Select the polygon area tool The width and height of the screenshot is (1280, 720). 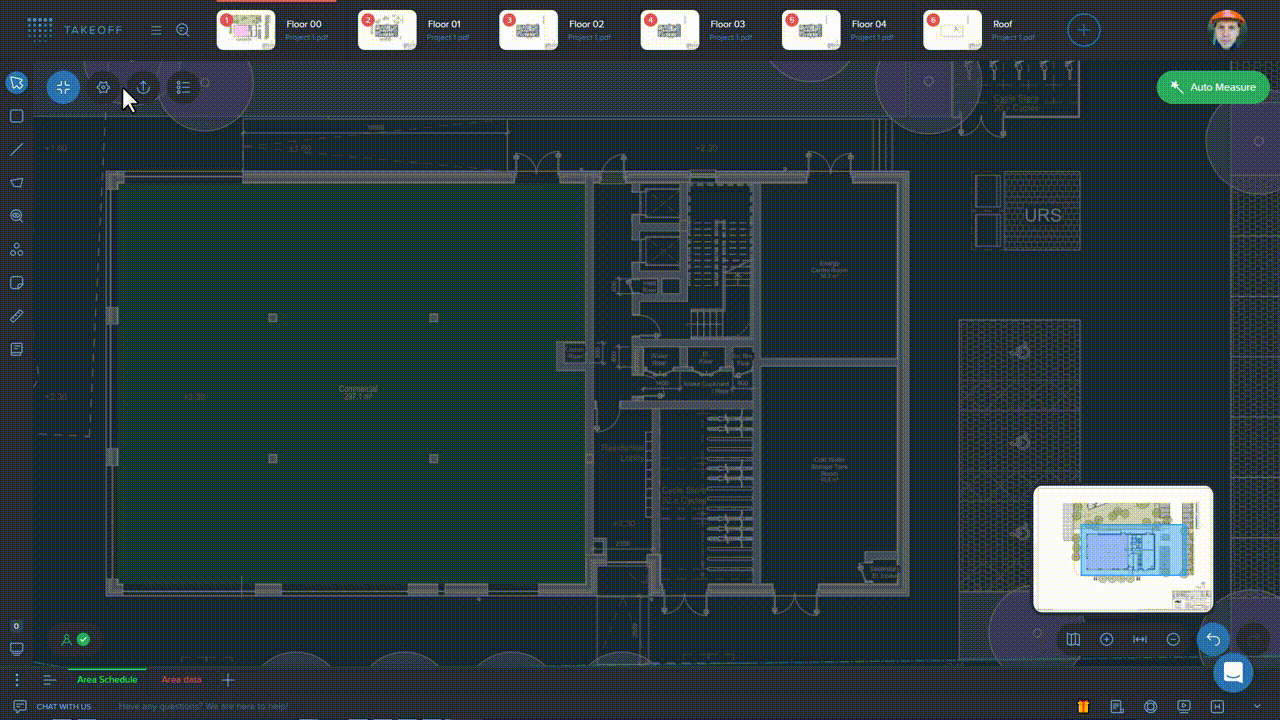(16, 183)
